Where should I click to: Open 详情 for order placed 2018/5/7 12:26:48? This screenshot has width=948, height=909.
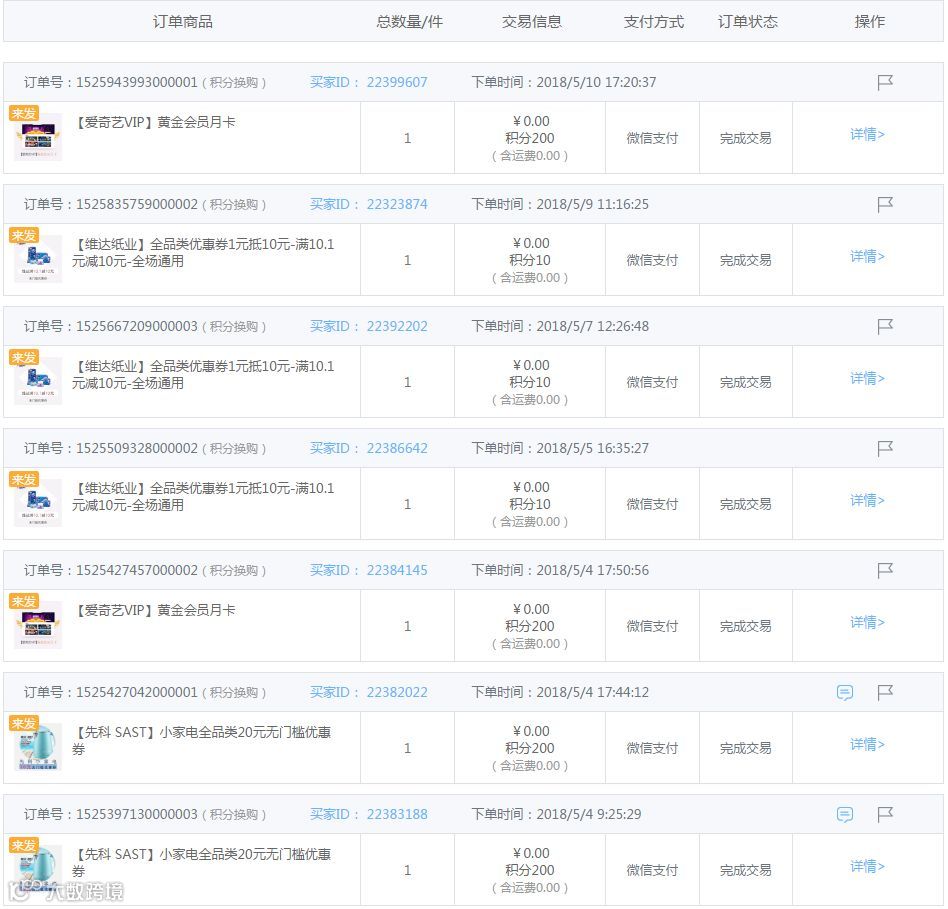867,379
